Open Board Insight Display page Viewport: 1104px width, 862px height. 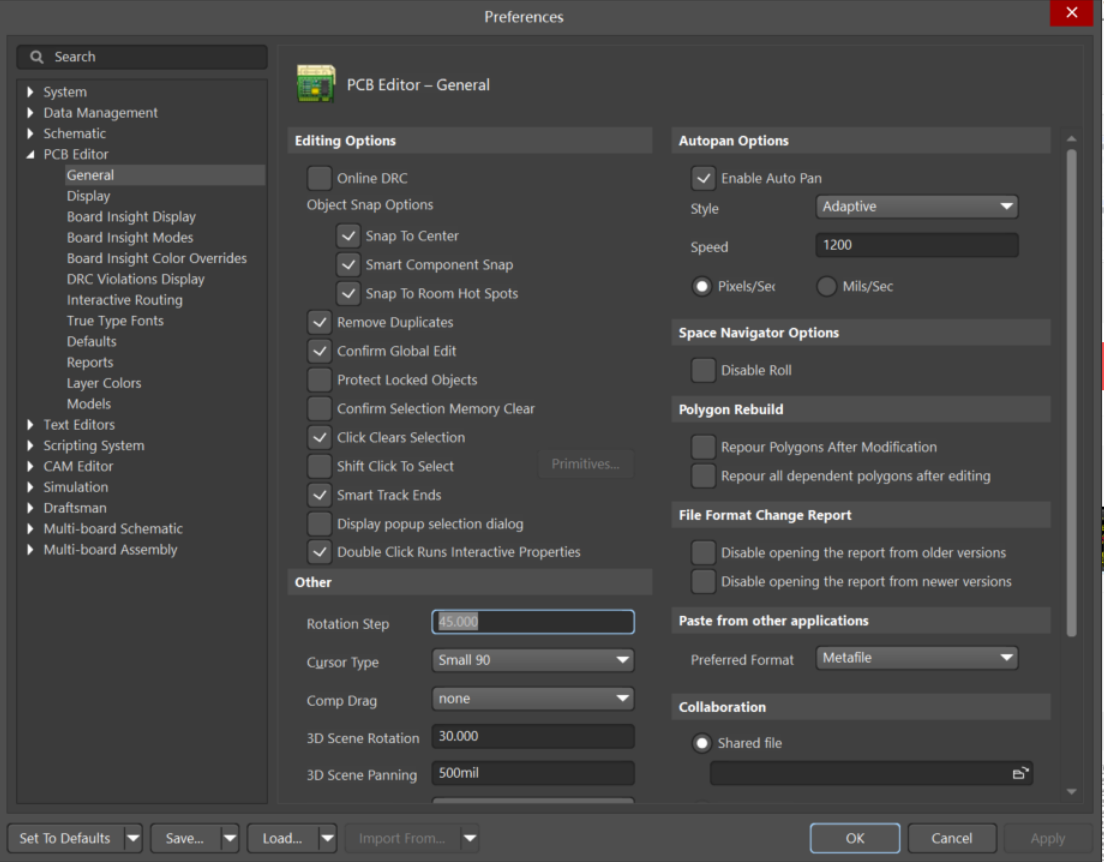coord(131,217)
